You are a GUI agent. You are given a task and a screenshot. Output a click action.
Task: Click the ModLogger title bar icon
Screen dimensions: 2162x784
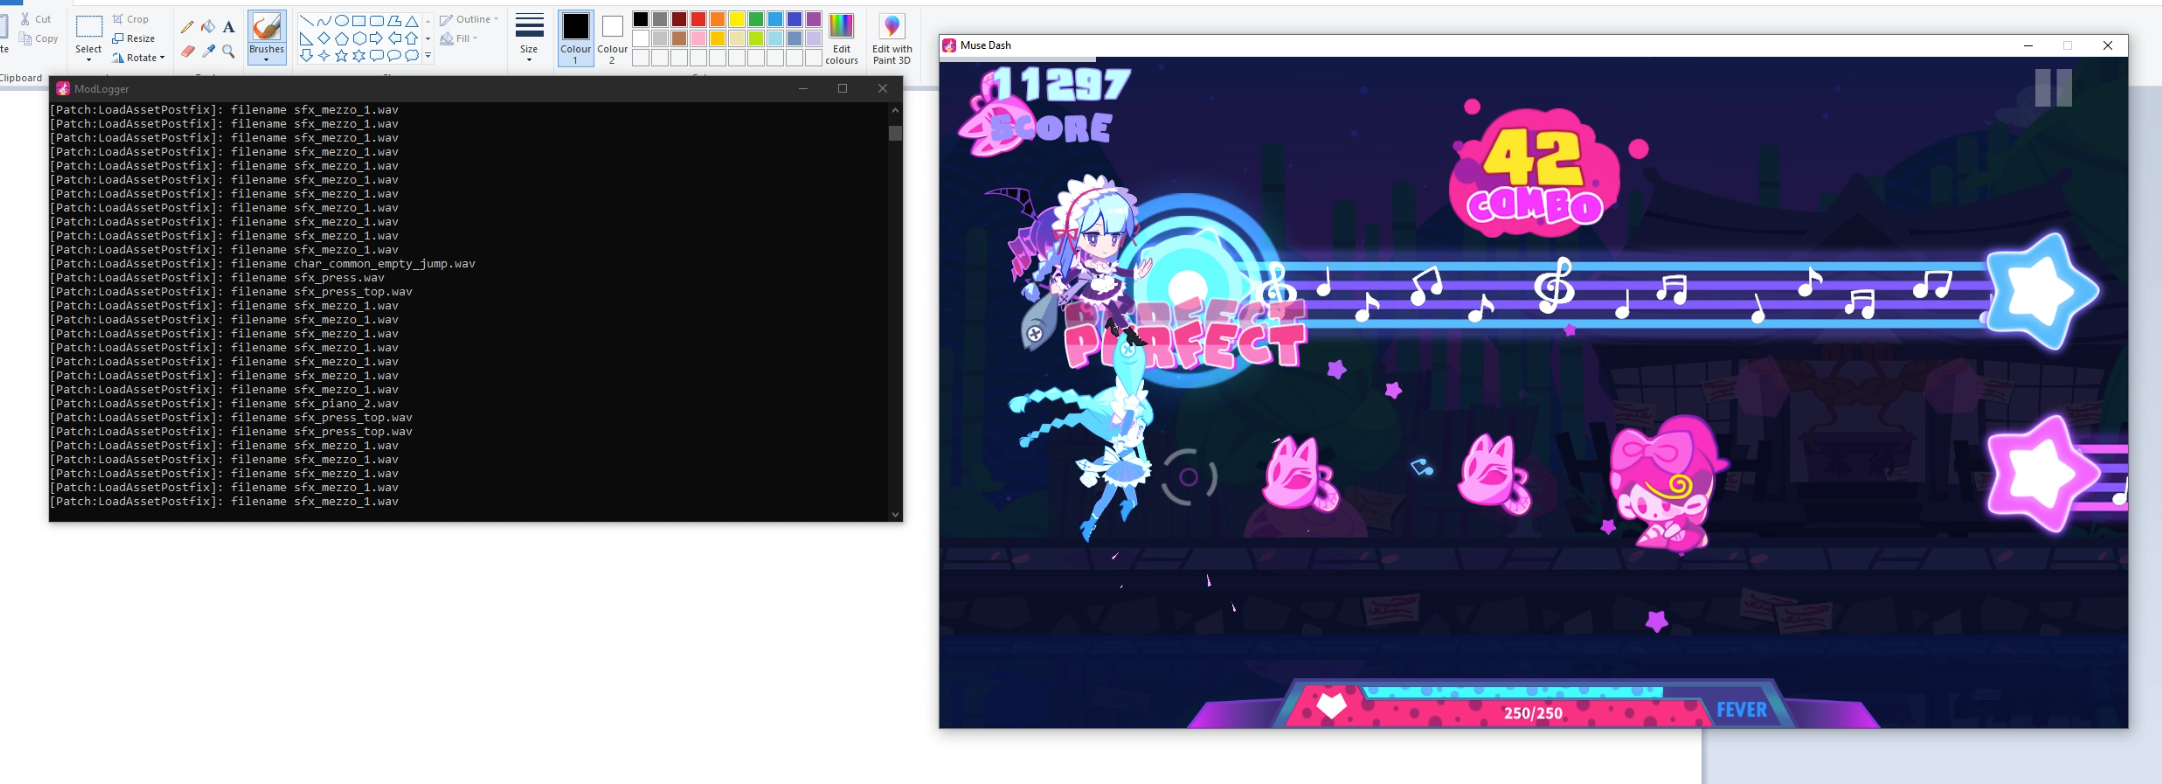click(63, 88)
